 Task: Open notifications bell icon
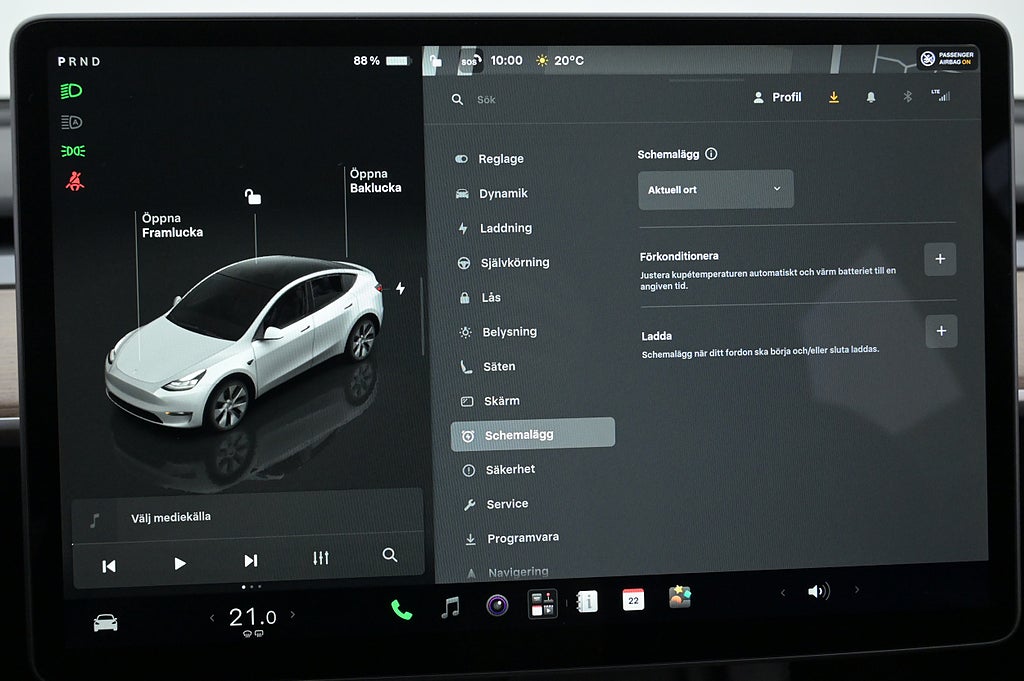click(871, 97)
